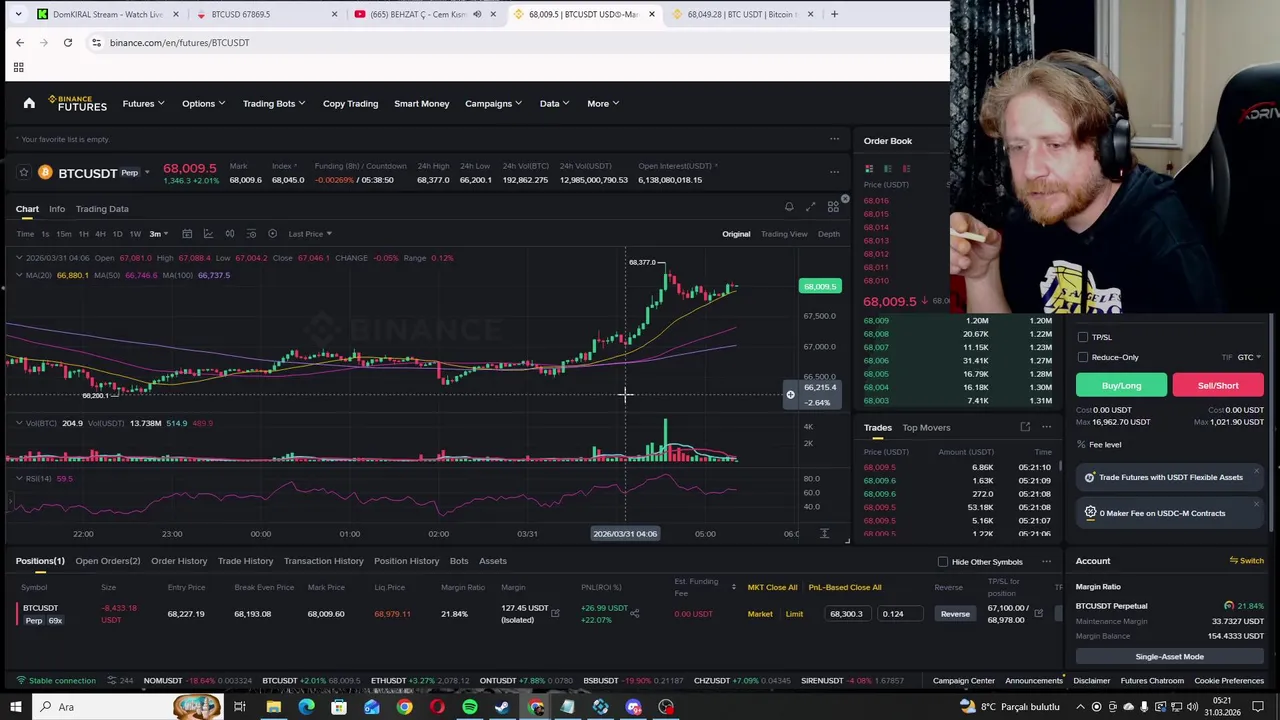
Task: Favorite BTCUSDT with the star icon
Action: click(x=24, y=173)
